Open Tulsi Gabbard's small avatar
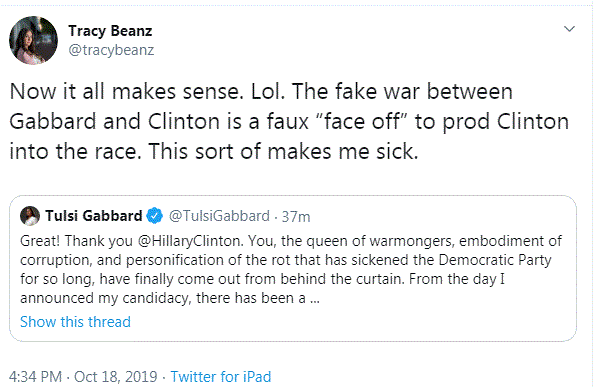Viewport: 594px width, 387px height. pos(30,216)
